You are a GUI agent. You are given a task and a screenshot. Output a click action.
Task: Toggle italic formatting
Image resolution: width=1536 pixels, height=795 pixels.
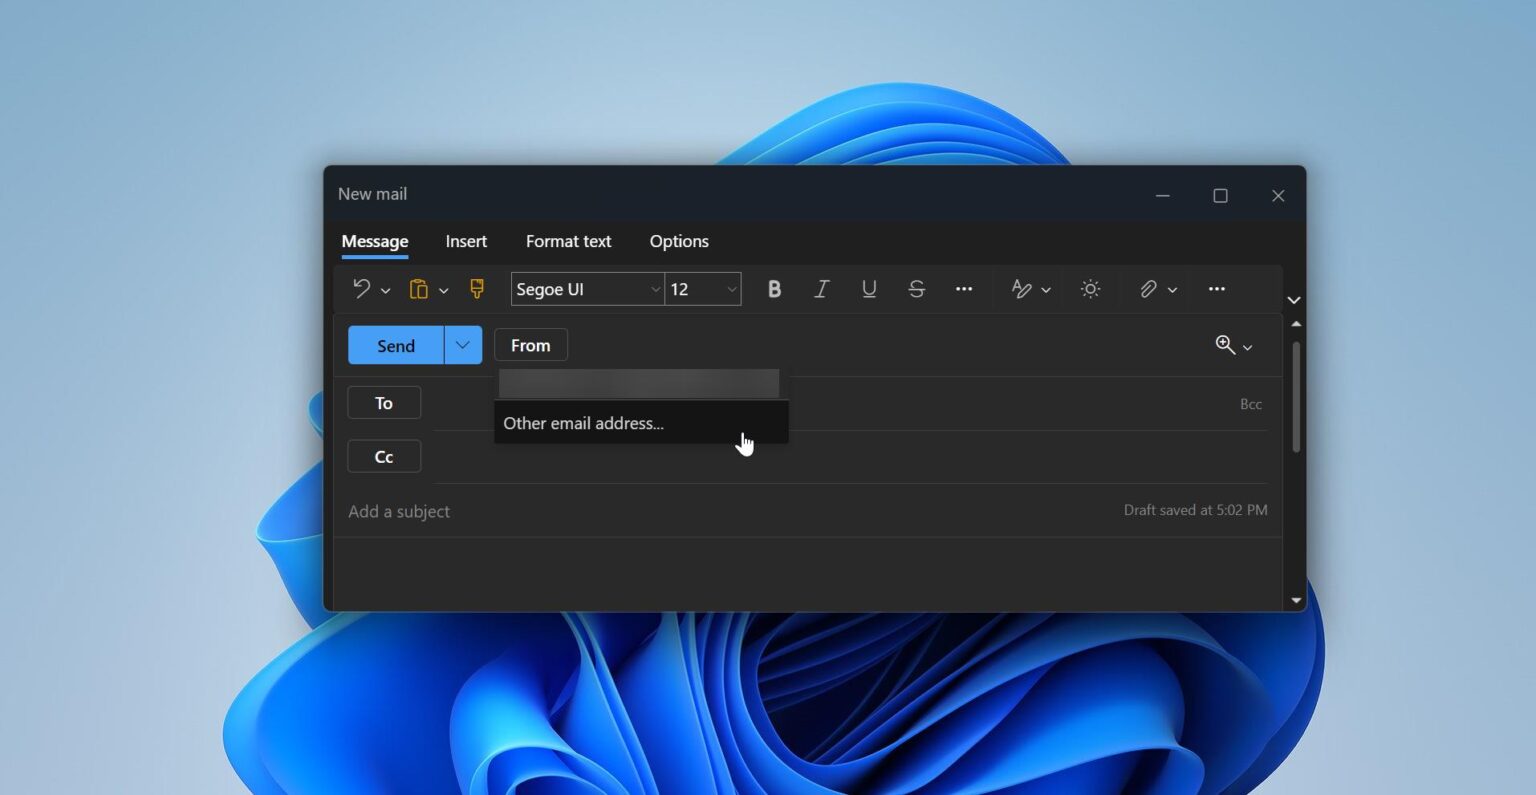click(821, 289)
